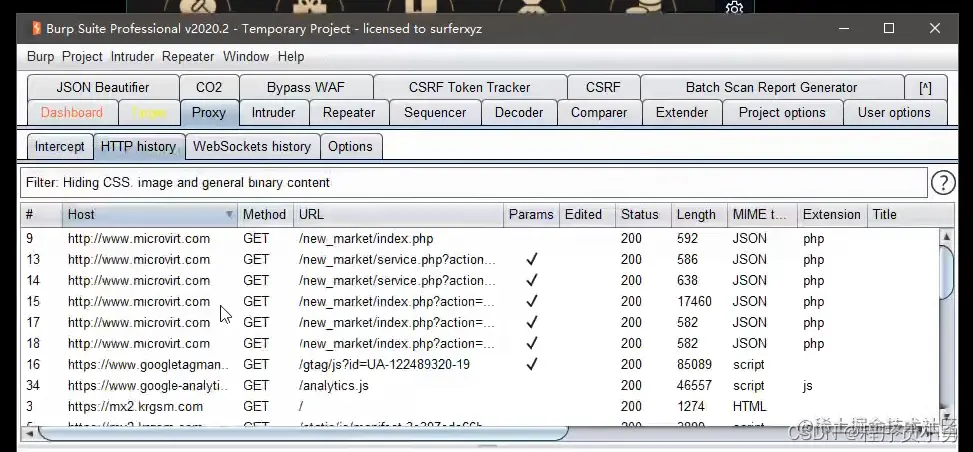Open the proxy Options sub-tab
The image size is (973, 452).
351,147
